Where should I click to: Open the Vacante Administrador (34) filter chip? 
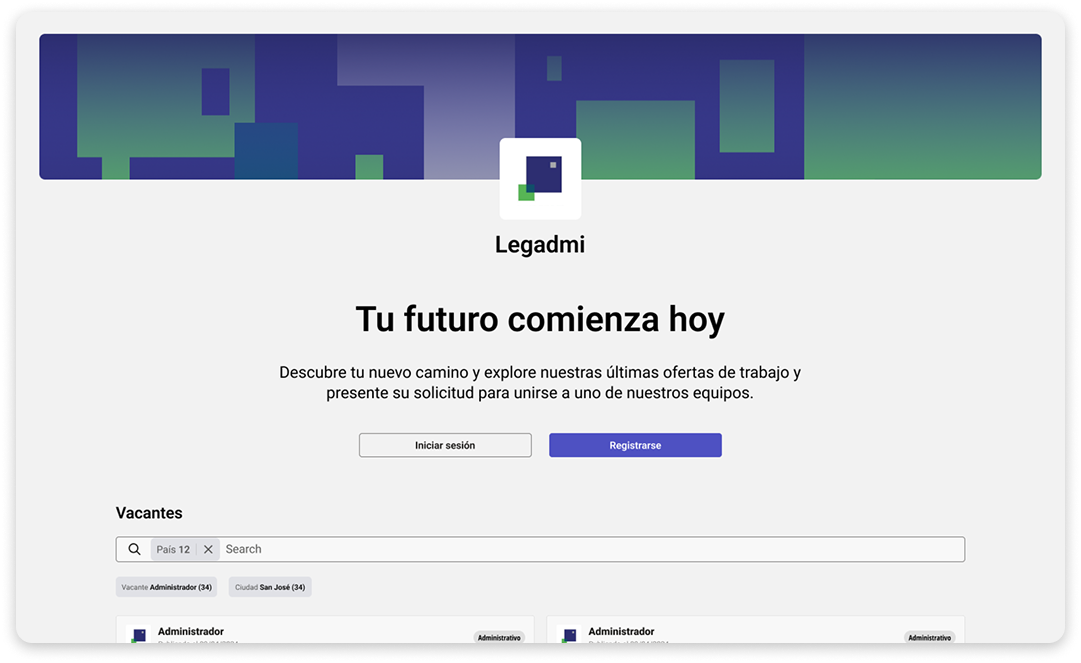tap(166, 587)
